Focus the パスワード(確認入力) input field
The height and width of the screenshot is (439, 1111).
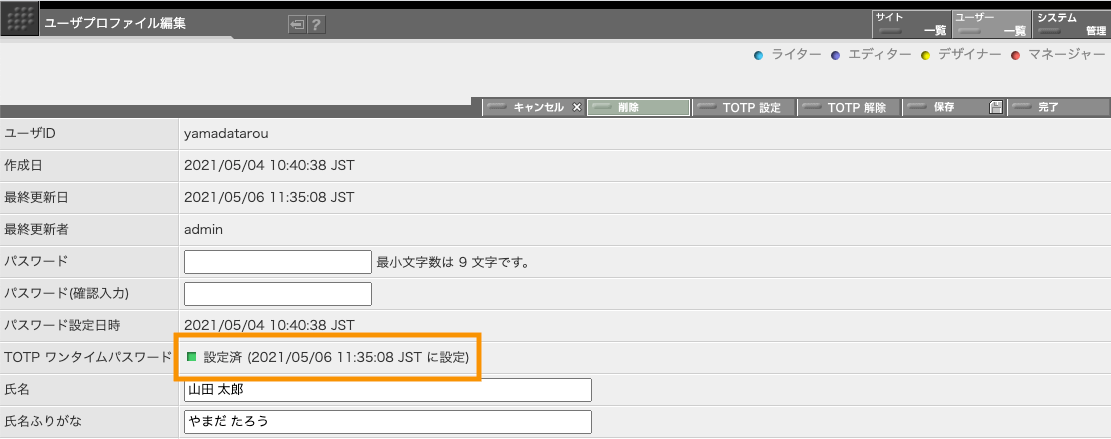point(278,294)
